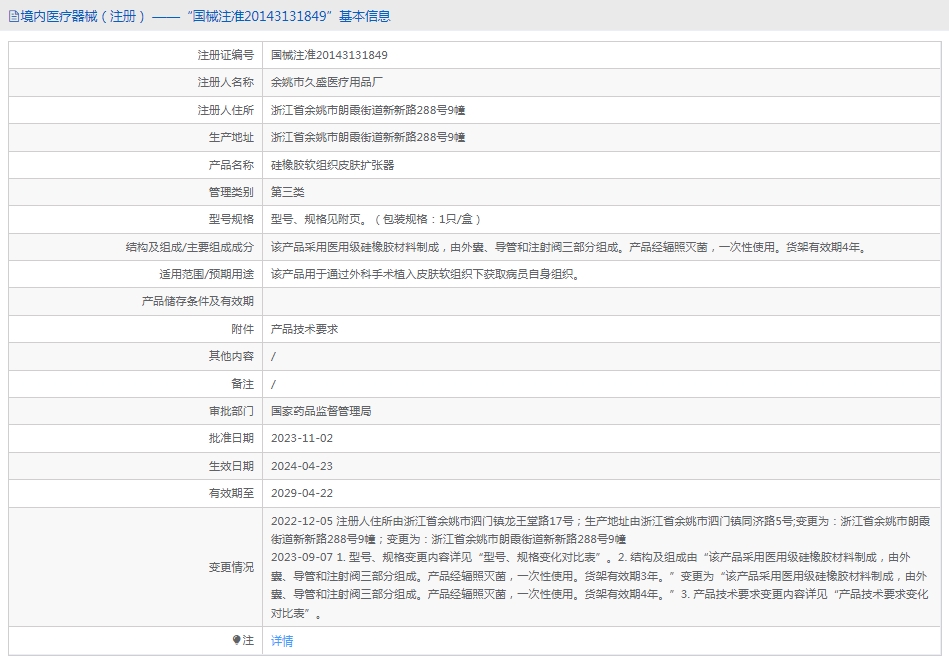Click the approval date 2023-11-02
949x663 pixels.
pyautogui.click(x=302, y=438)
